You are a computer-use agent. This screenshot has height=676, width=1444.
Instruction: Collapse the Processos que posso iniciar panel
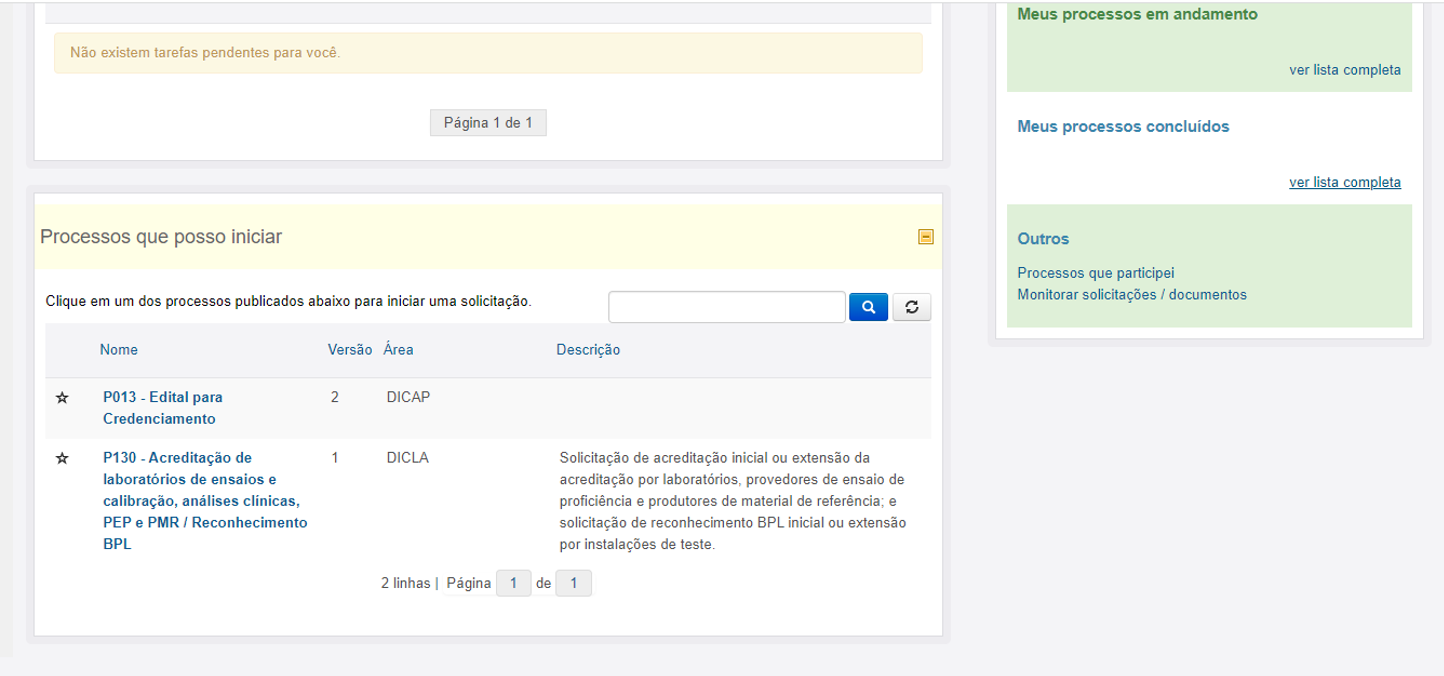[926, 237]
